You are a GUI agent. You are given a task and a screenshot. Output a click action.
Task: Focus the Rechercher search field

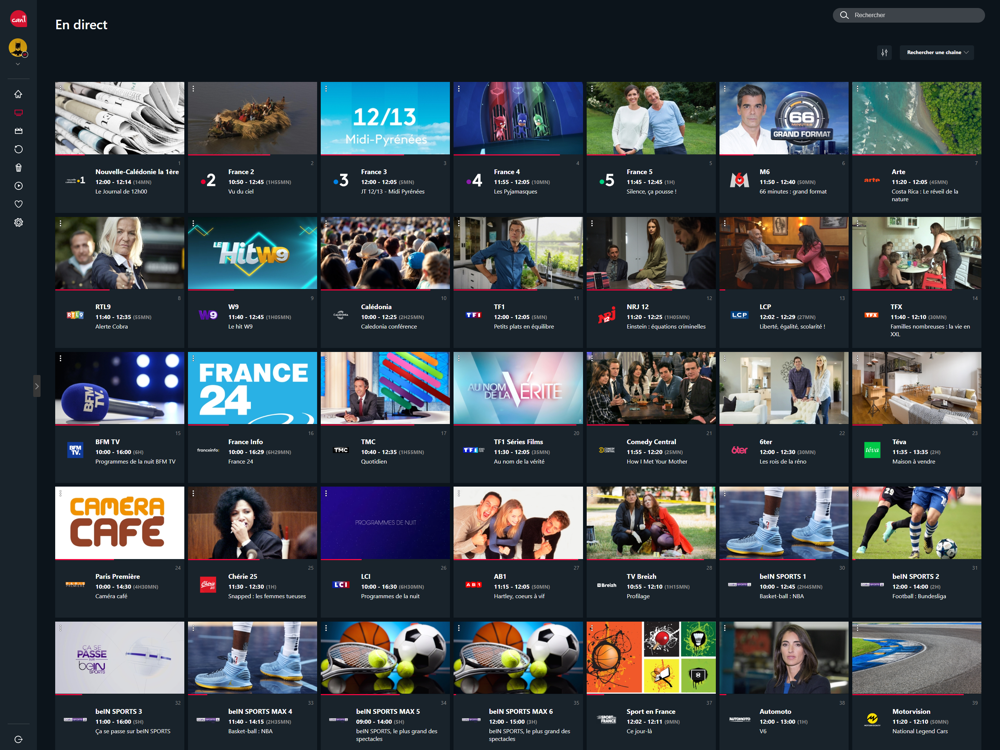pos(909,15)
